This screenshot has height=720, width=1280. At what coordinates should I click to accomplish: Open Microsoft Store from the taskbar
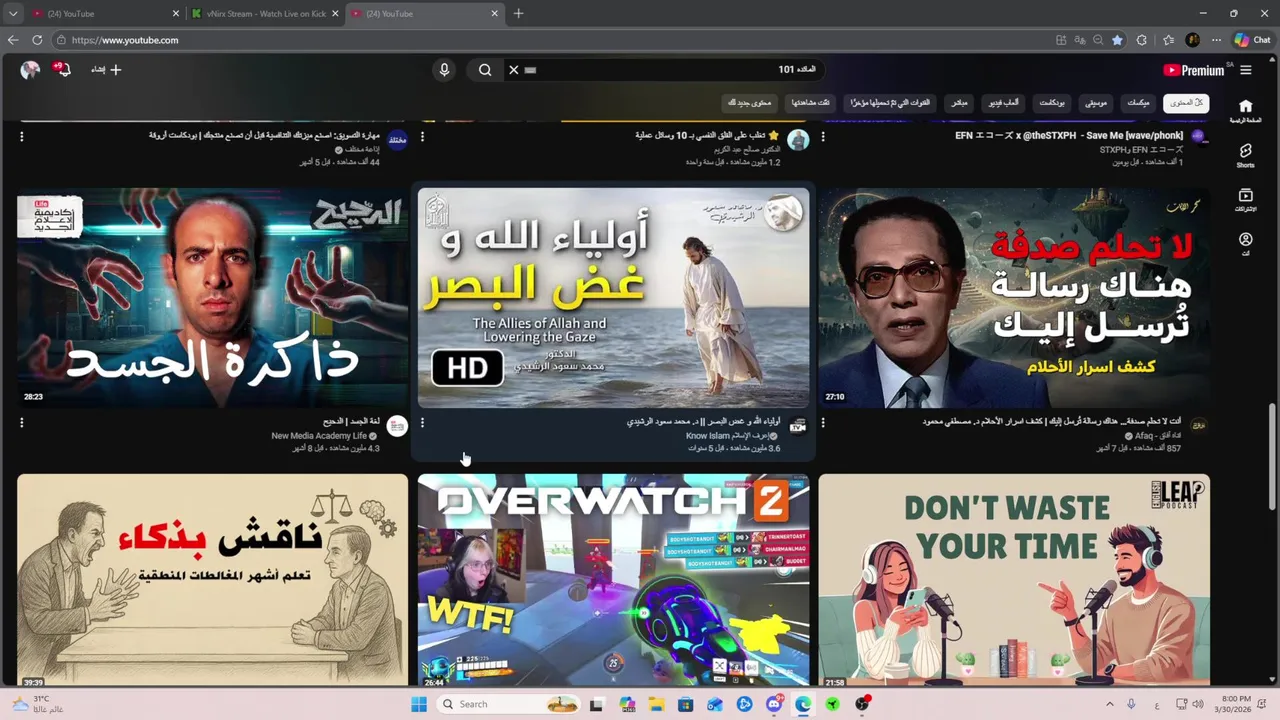685,704
